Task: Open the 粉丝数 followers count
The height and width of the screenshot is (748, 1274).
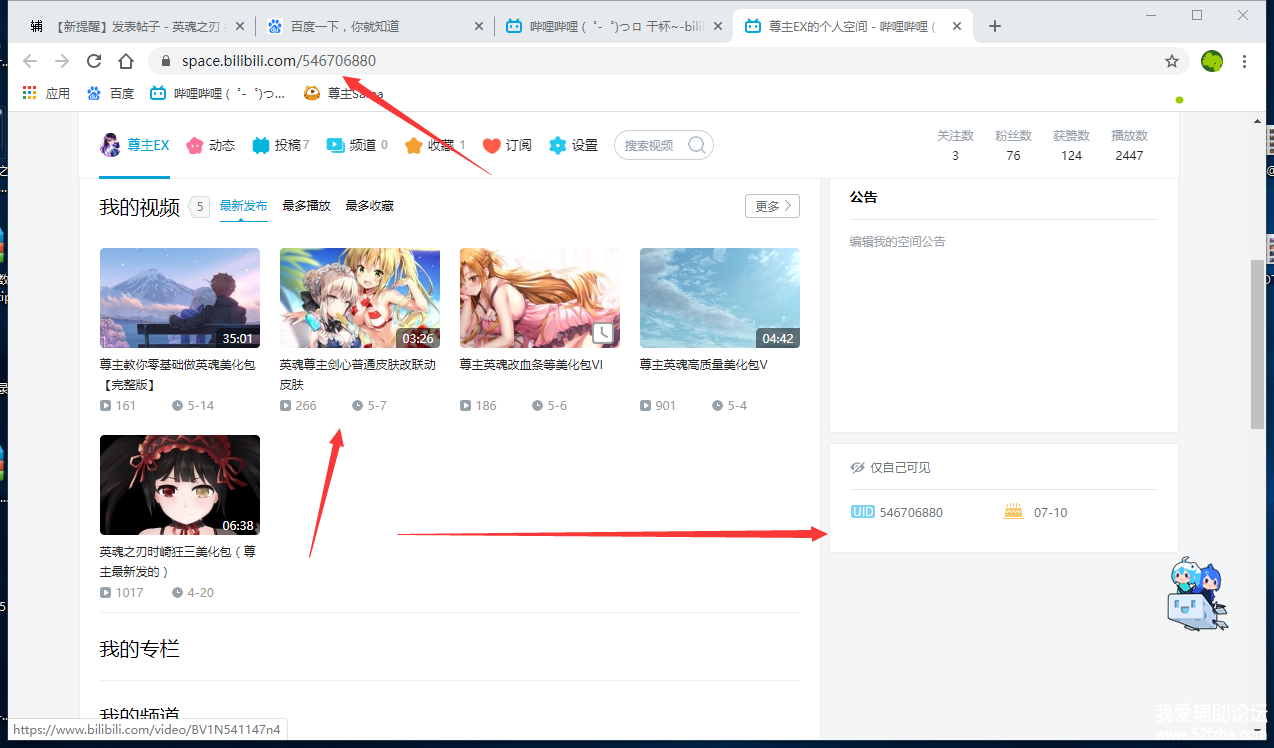Action: (1013, 145)
